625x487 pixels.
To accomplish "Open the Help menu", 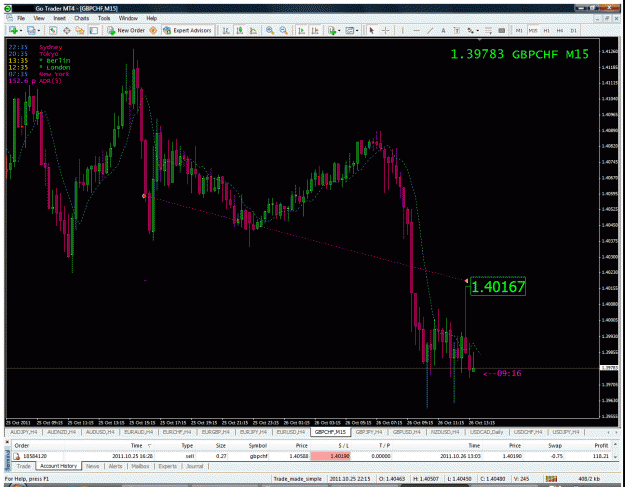I will (151, 18).
